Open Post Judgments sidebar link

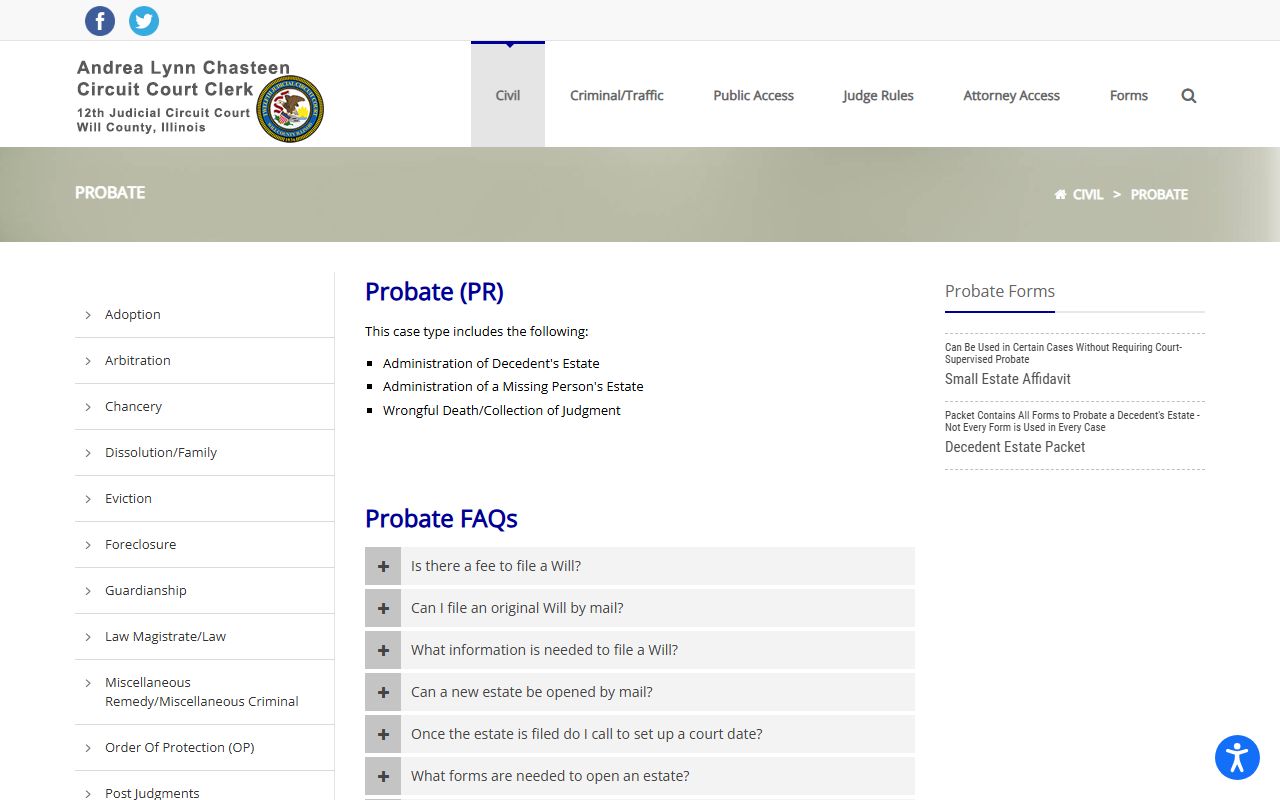click(x=152, y=793)
